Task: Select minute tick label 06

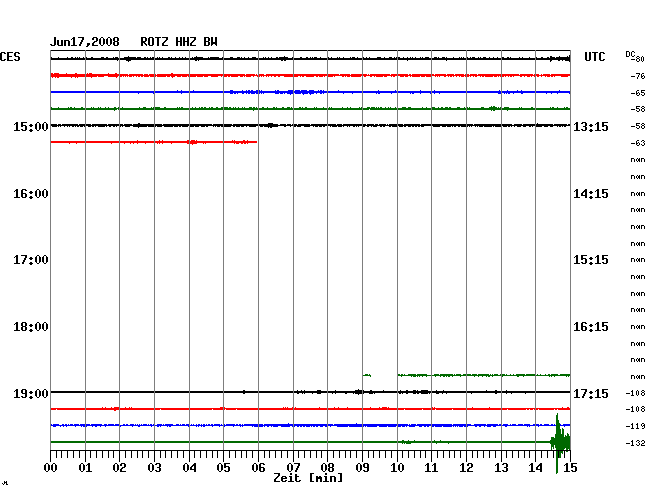Action: [258, 468]
